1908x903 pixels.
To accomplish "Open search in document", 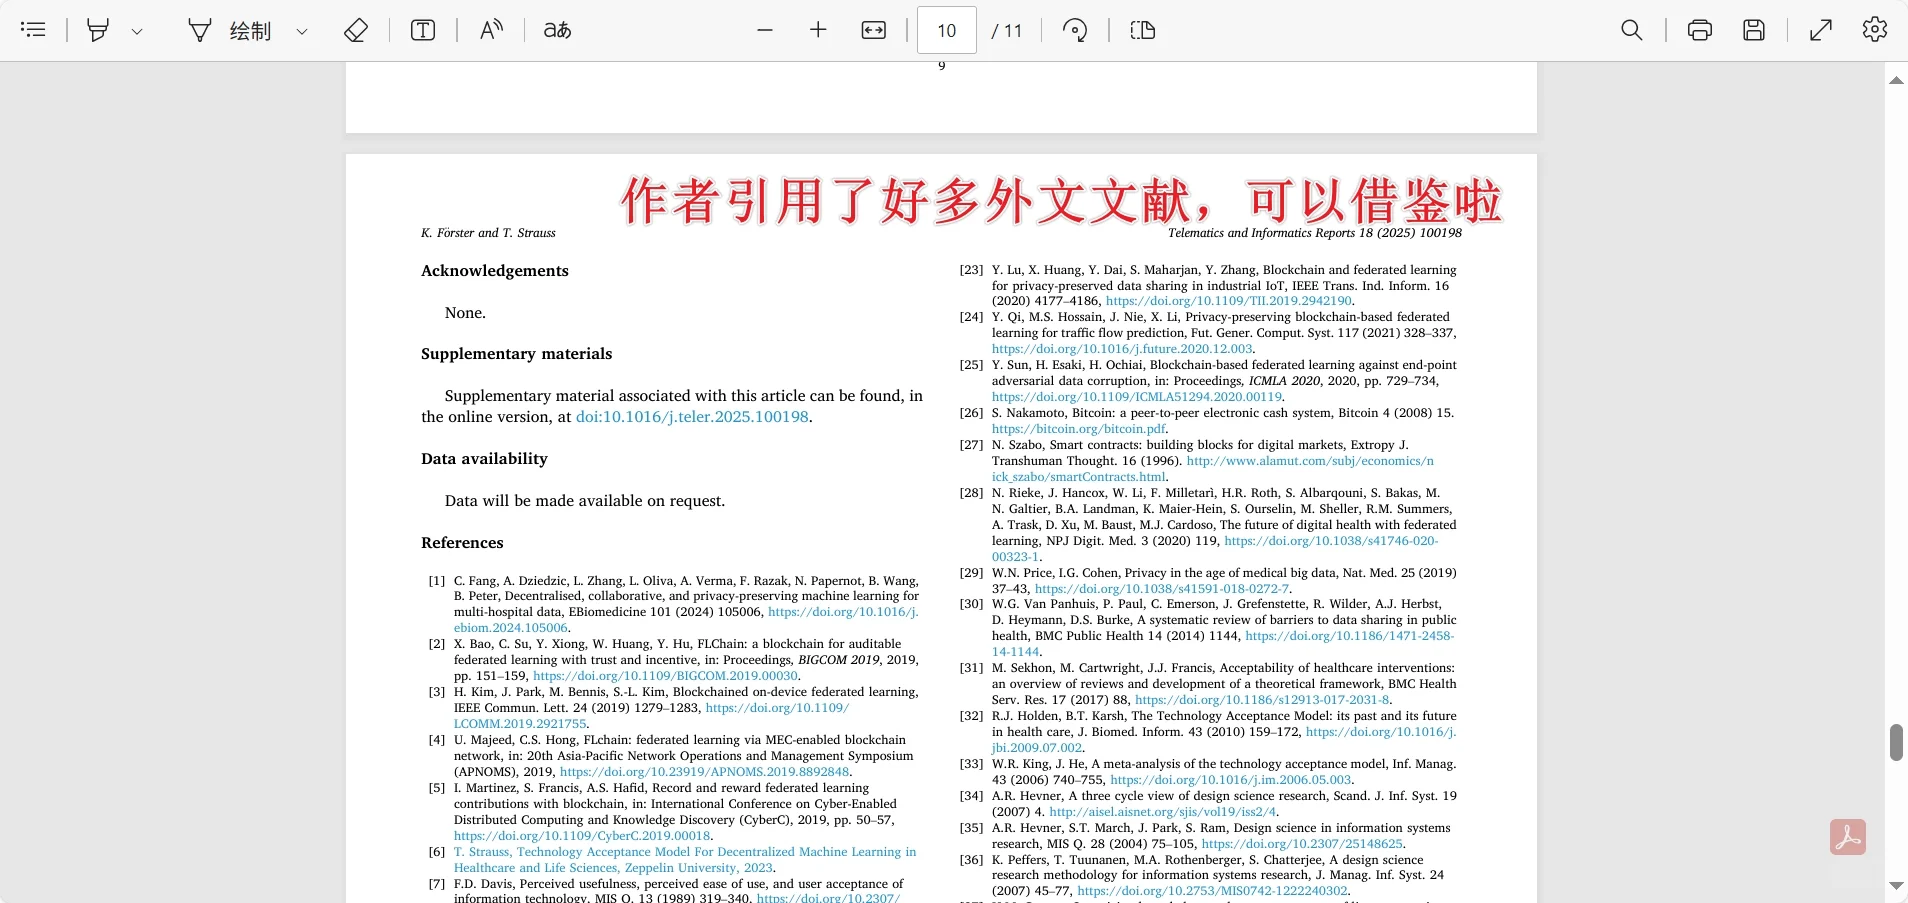I will [1632, 30].
